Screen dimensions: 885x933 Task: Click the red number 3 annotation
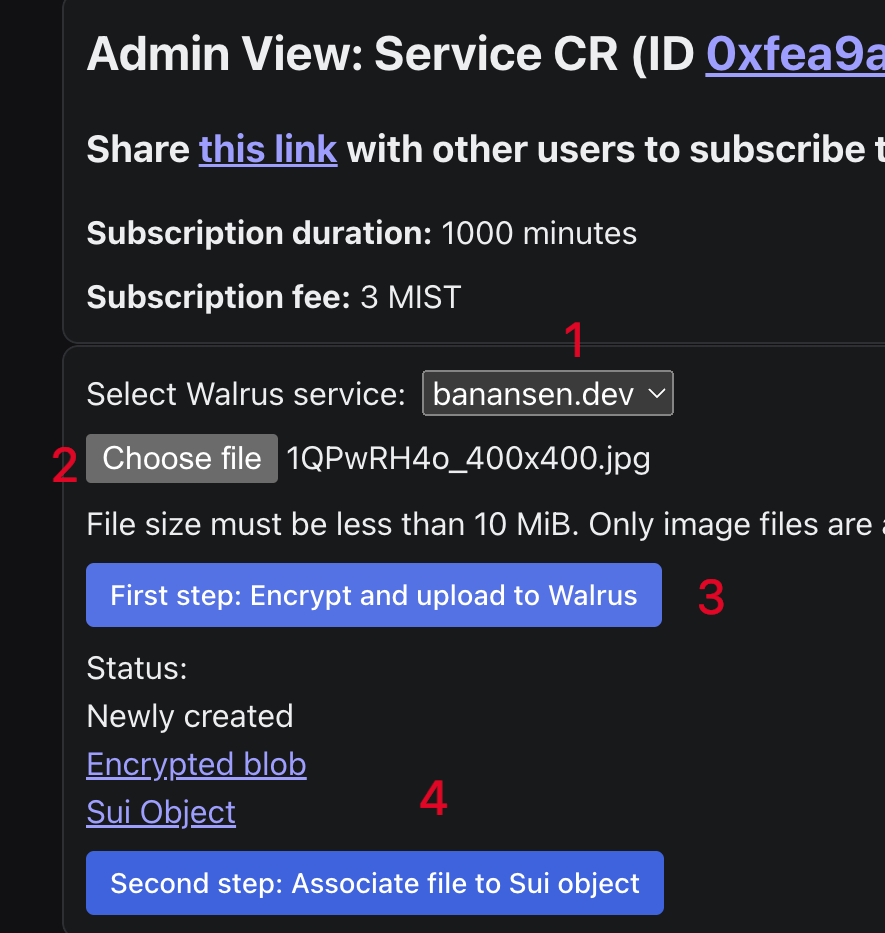click(710, 598)
